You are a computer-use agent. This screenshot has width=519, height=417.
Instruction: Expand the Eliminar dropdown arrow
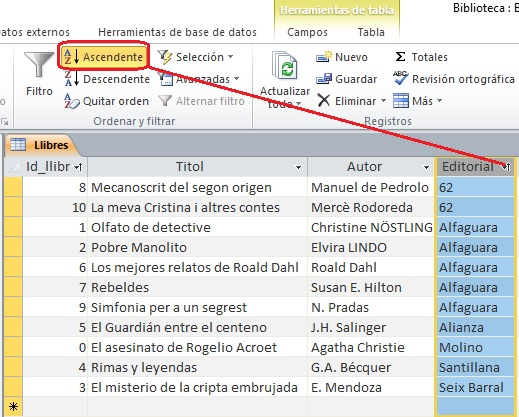pyautogui.click(x=383, y=101)
